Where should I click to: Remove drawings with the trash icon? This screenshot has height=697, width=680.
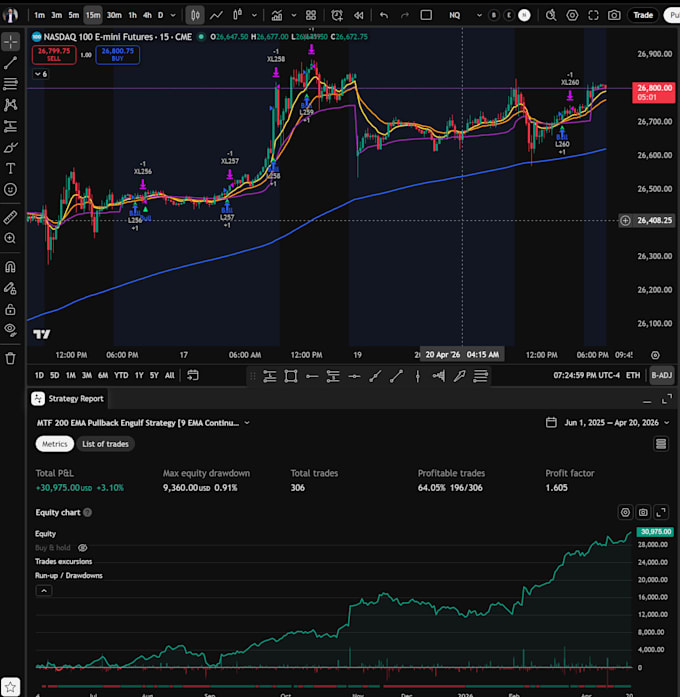(x=11, y=358)
